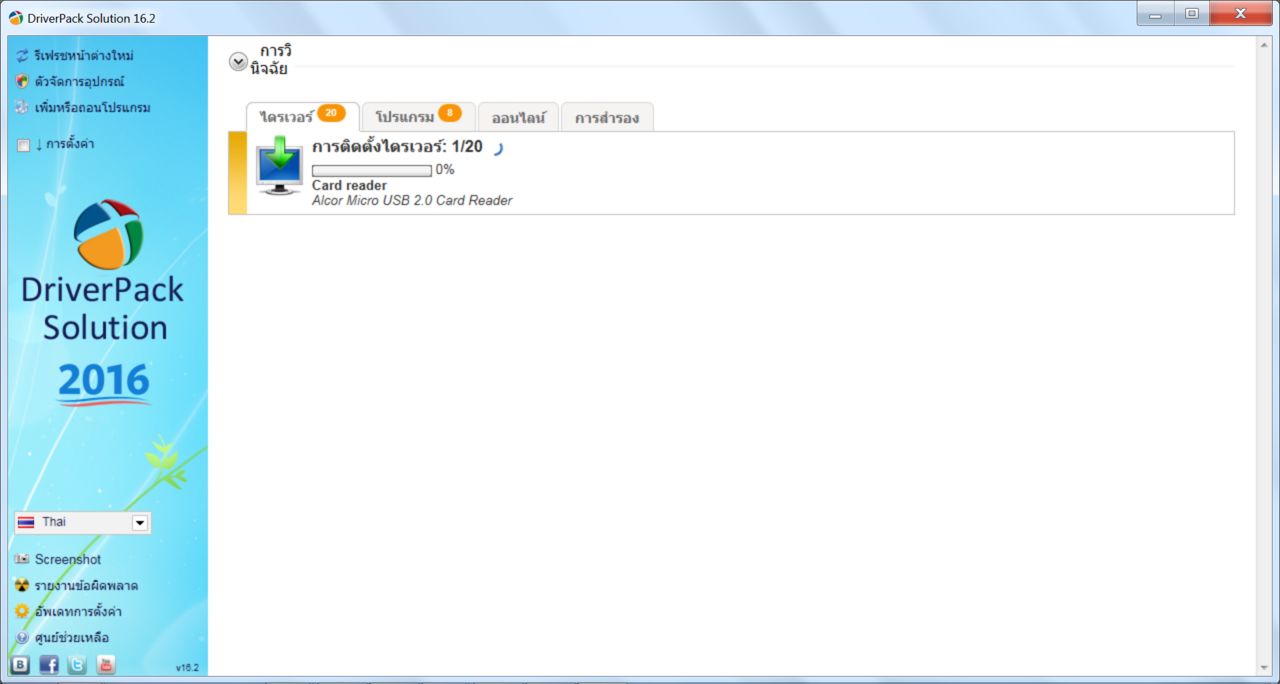The height and width of the screenshot is (684, 1280).
Task: Click the 'Alcor Micro USB 2.0 Card Reader' text
Action: click(412, 200)
